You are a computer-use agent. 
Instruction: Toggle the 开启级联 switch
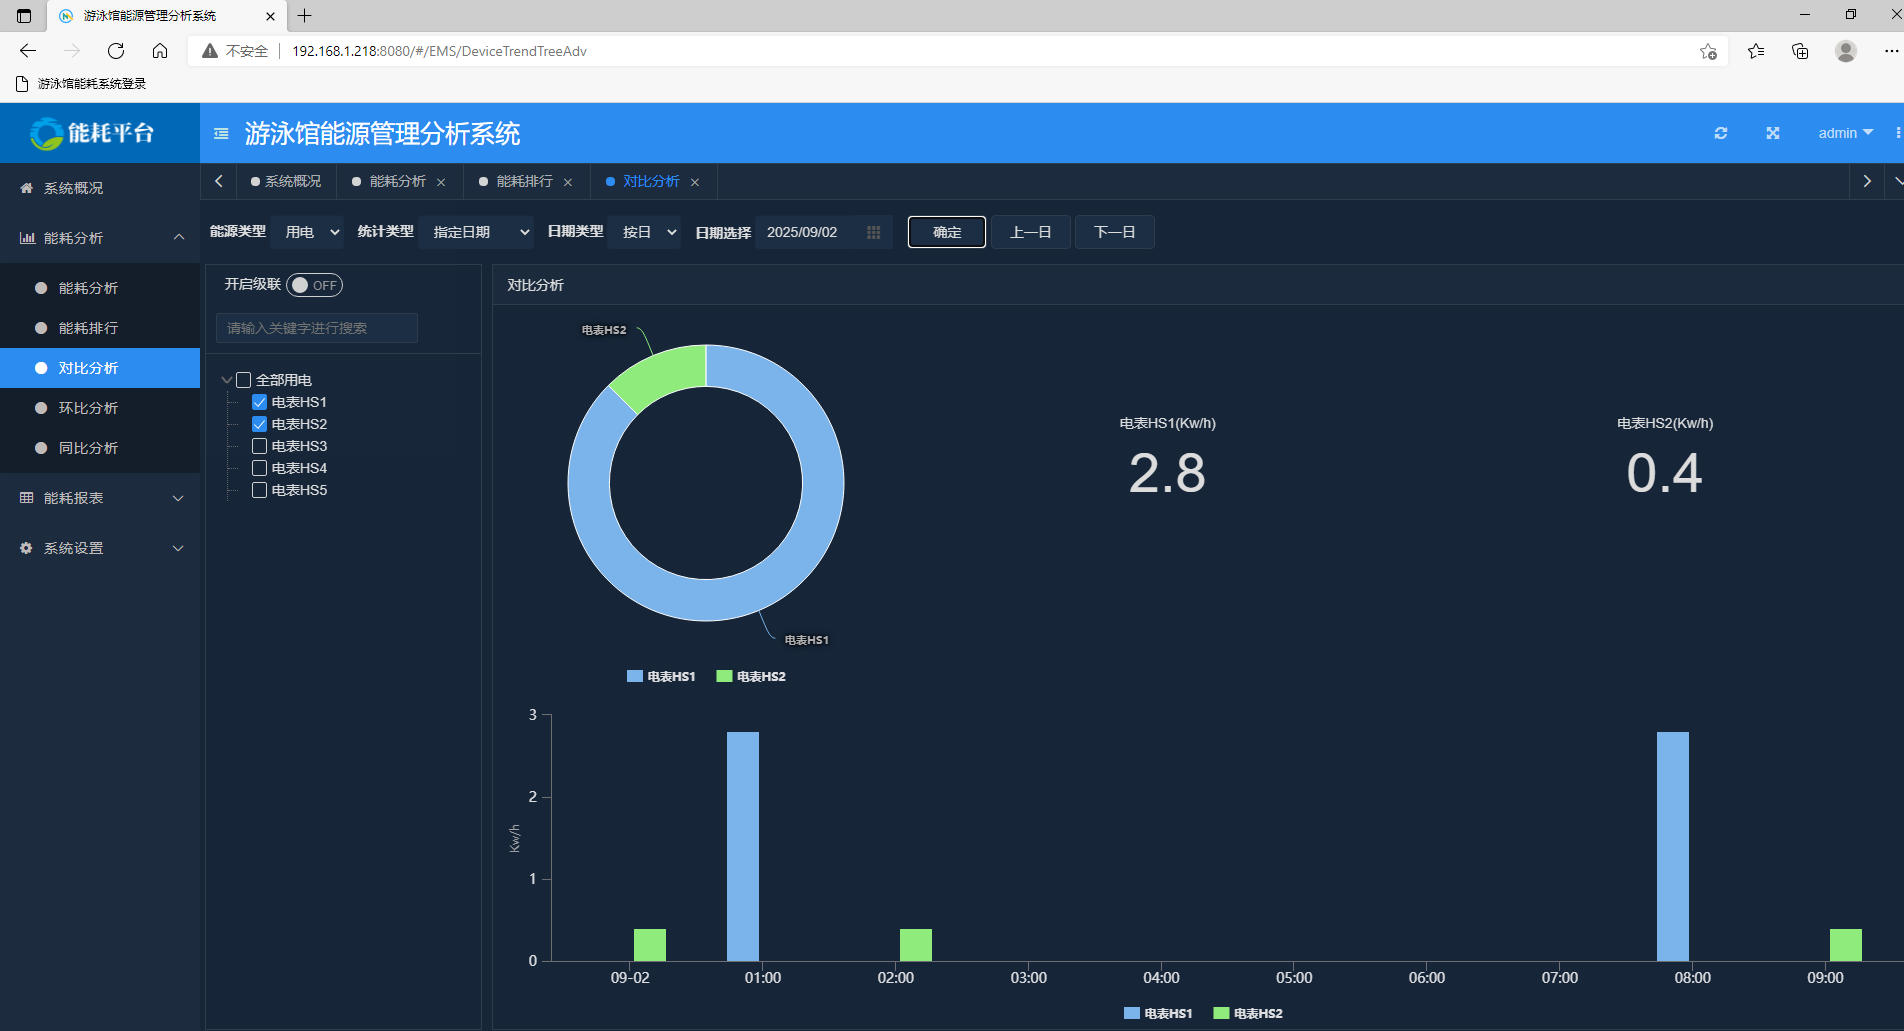[x=314, y=285]
